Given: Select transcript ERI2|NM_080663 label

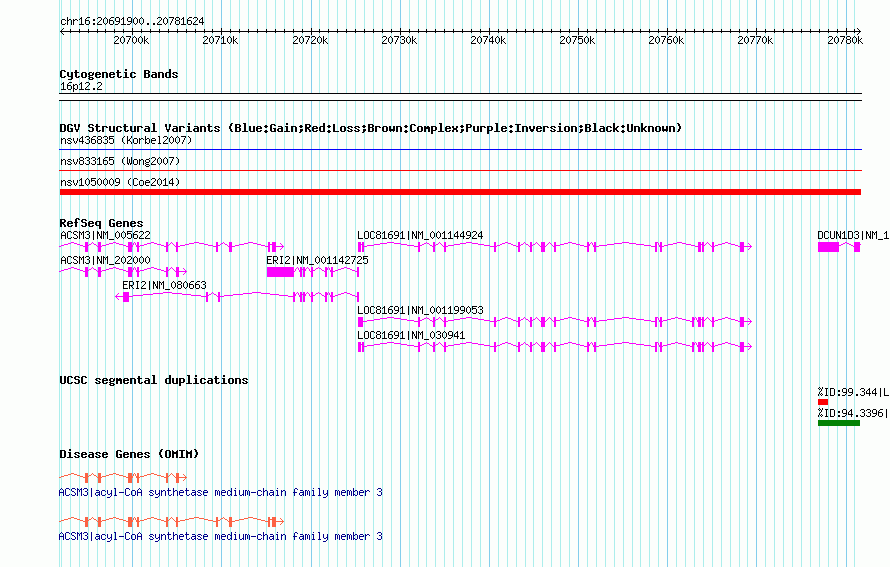Looking at the screenshot, I should tap(164, 285).
